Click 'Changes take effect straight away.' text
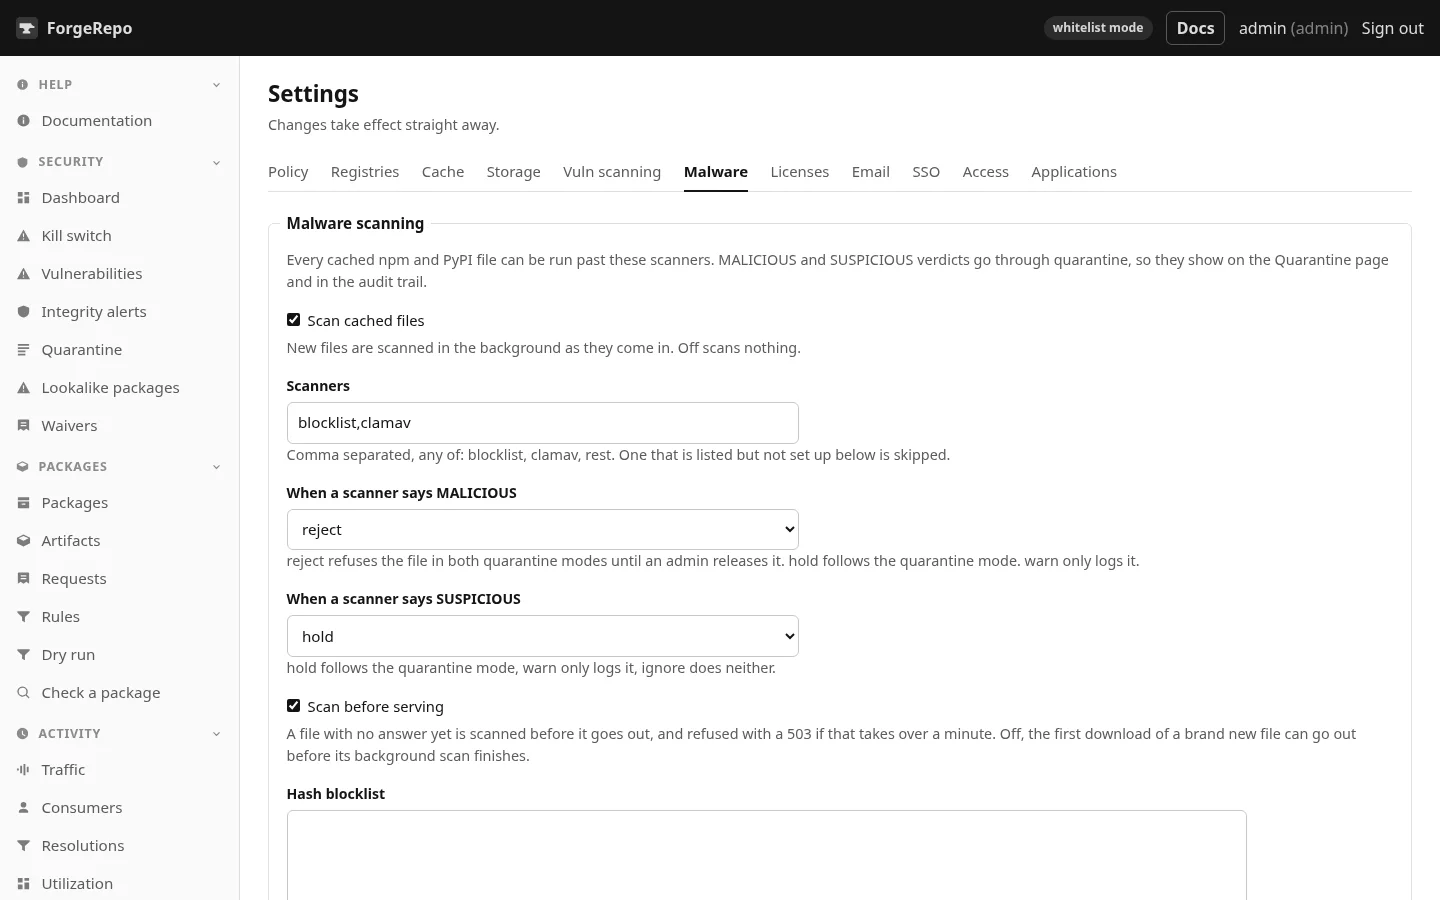 coord(384,125)
